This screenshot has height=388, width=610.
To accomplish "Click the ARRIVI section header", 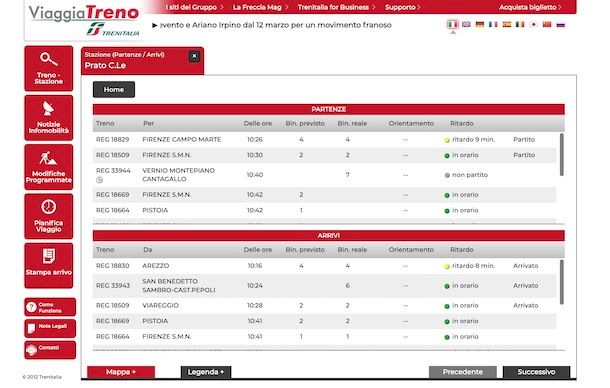I will [x=329, y=235].
